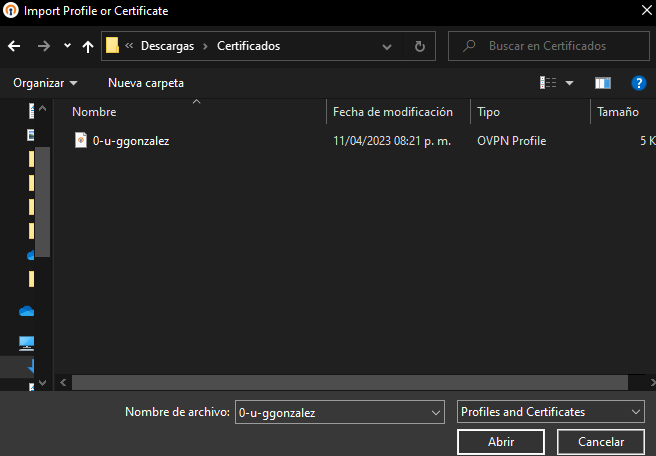This screenshot has width=656, height=456.
Task: Sort files by the Tamaño column
Action: (x=618, y=112)
